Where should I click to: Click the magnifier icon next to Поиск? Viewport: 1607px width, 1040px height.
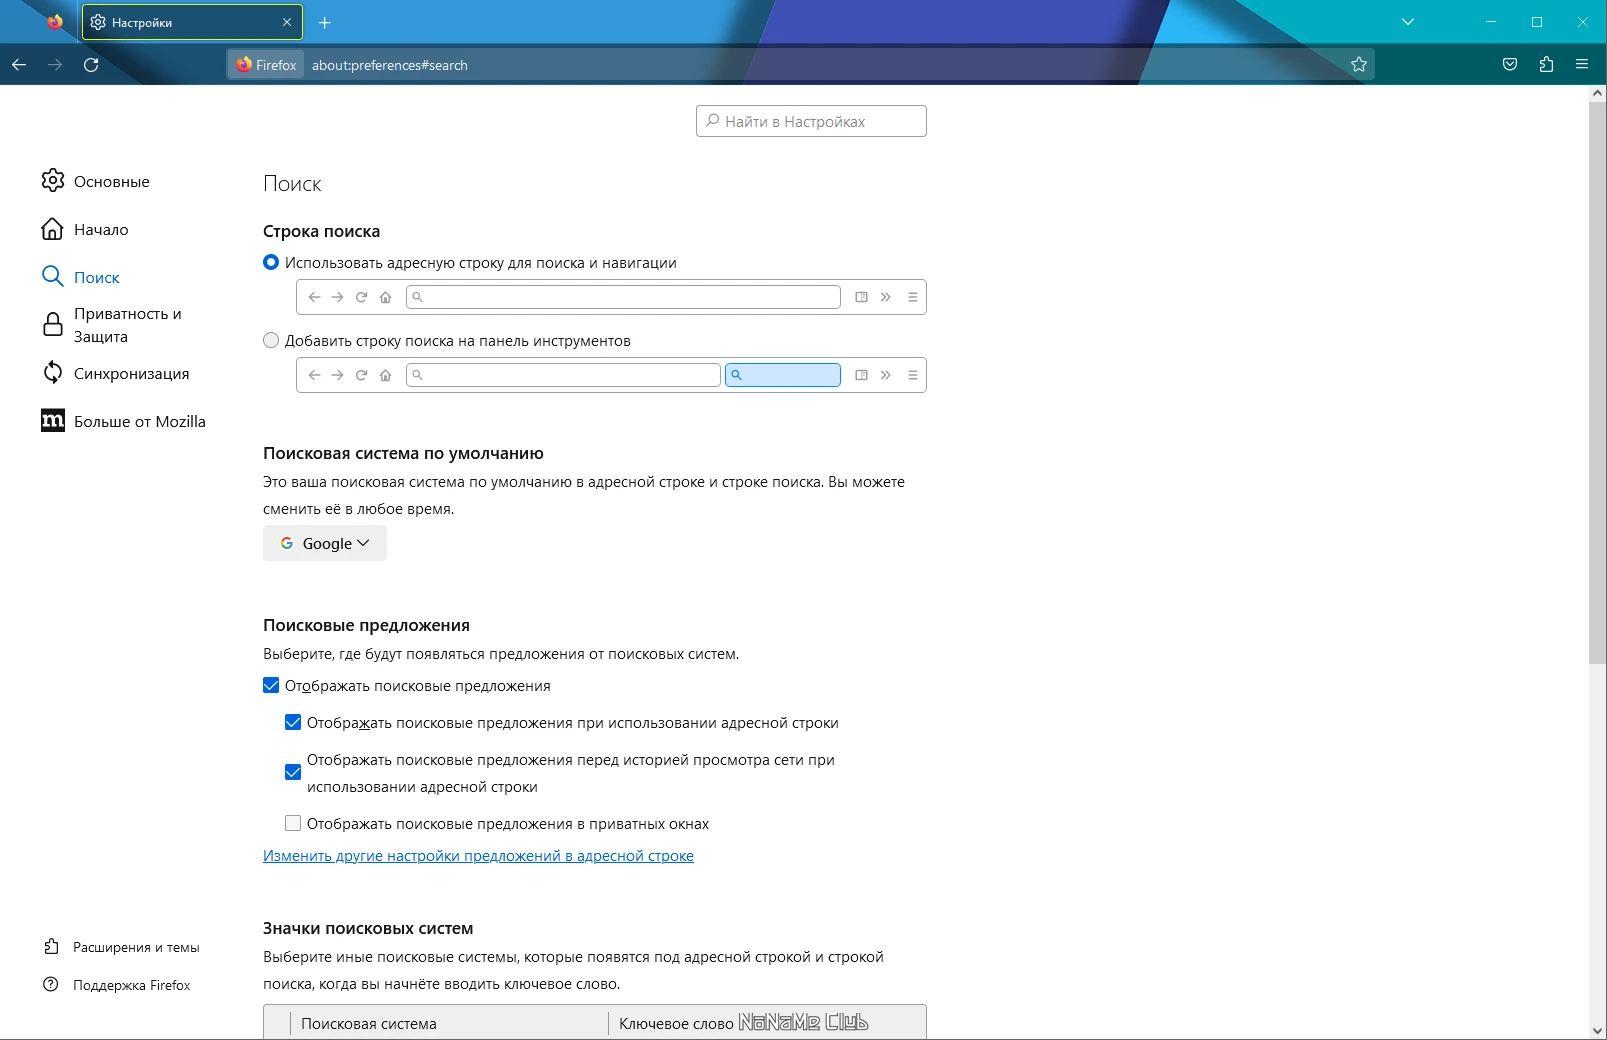[53, 277]
